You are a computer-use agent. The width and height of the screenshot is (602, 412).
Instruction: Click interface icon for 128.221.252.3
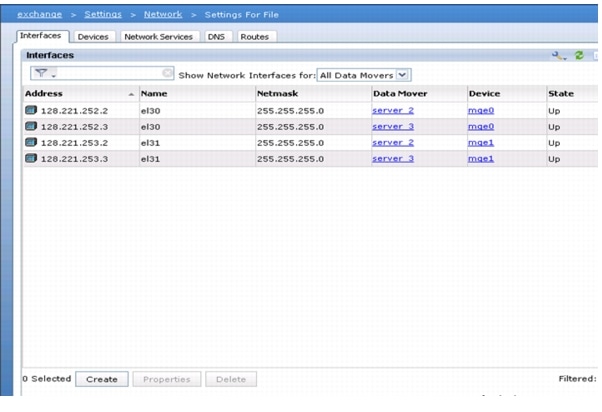pos(31,127)
